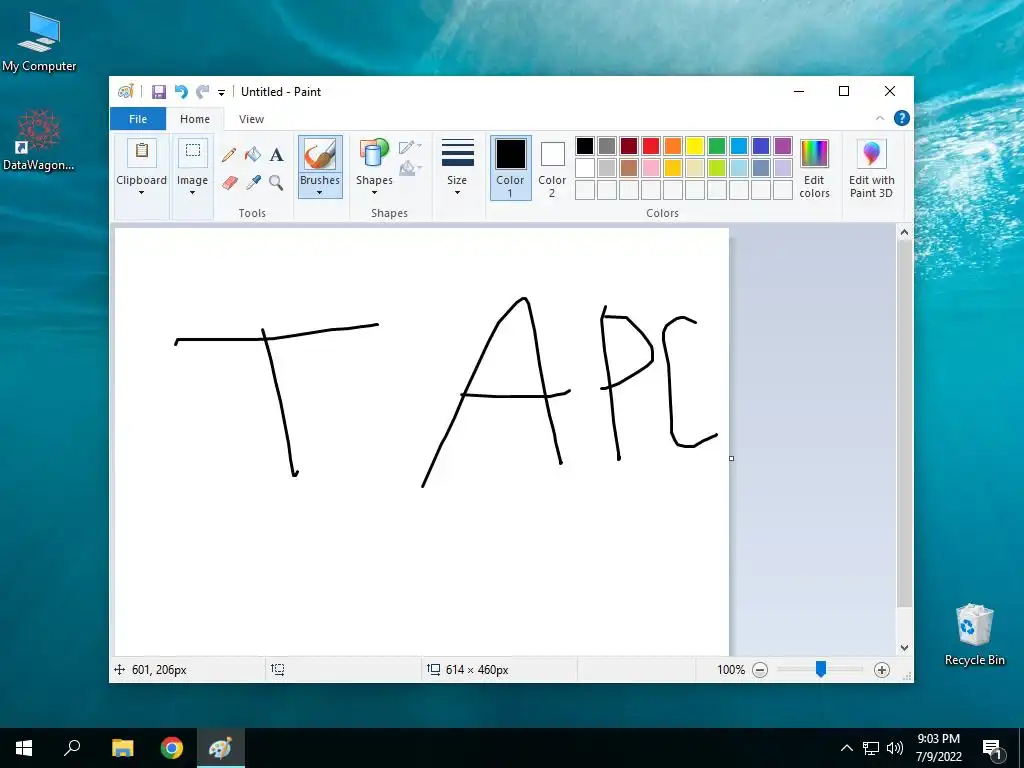Click the vertical scrollbar up arrow
Image resolution: width=1024 pixels, height=768 pixels.
click(904, 232)
